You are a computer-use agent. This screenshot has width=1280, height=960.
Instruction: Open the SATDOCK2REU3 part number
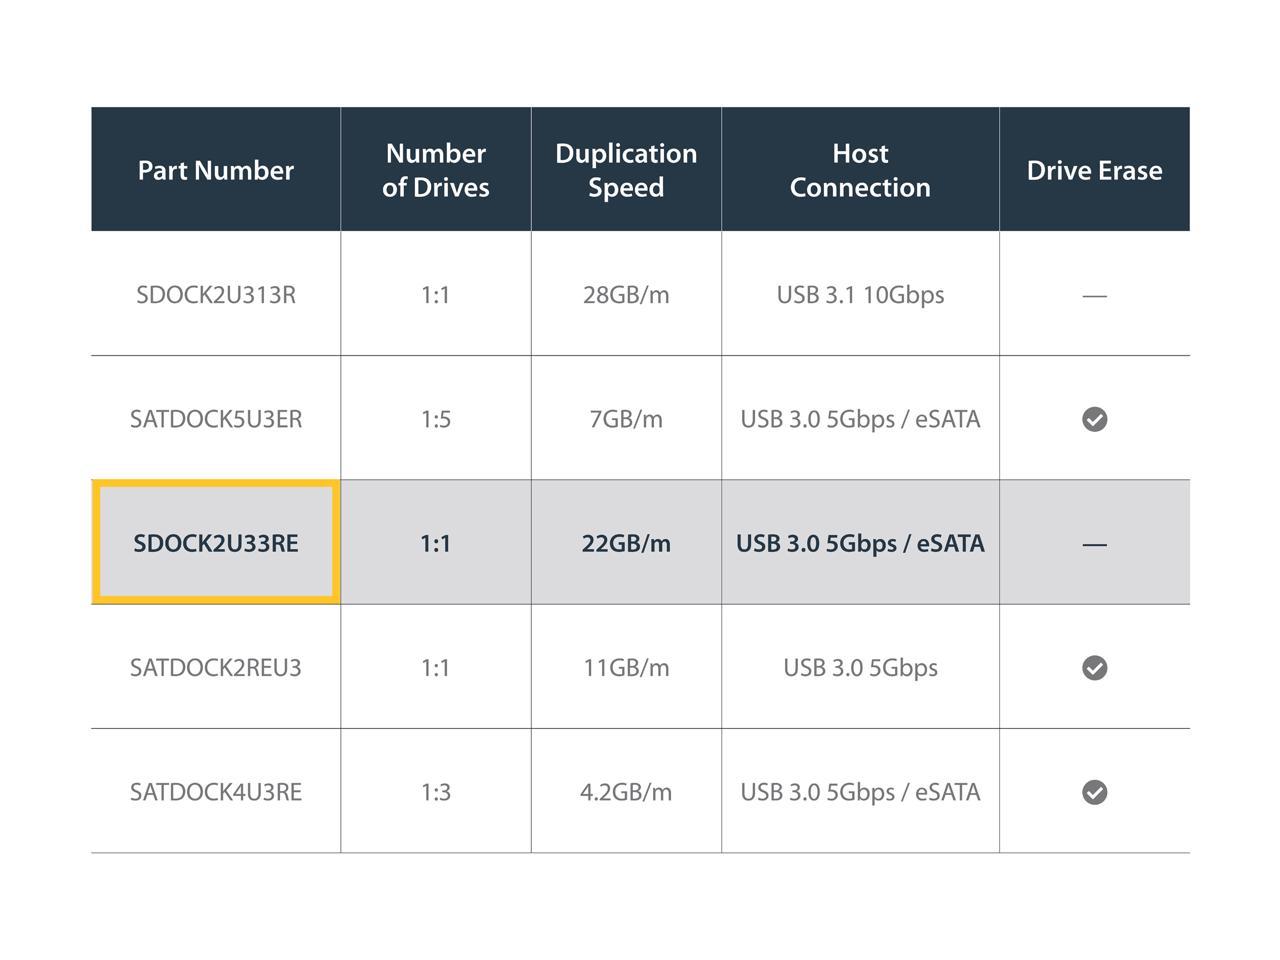point(216,668)
